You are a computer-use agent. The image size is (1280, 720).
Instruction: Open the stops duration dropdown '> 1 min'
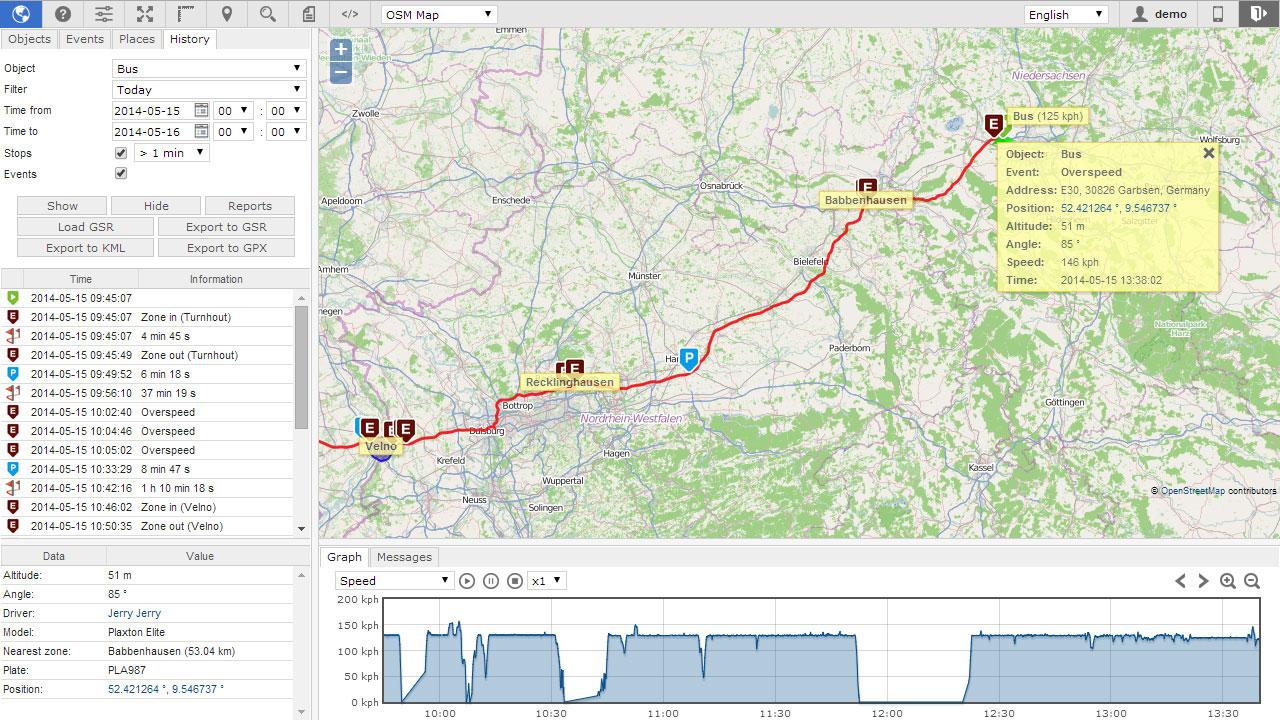(x=172, y=153)
